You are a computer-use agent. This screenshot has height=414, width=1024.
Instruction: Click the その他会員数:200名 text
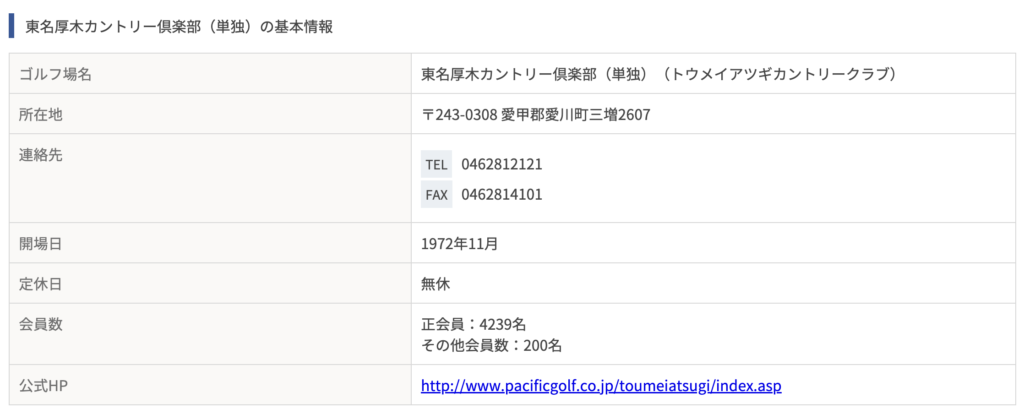[492, 345]
